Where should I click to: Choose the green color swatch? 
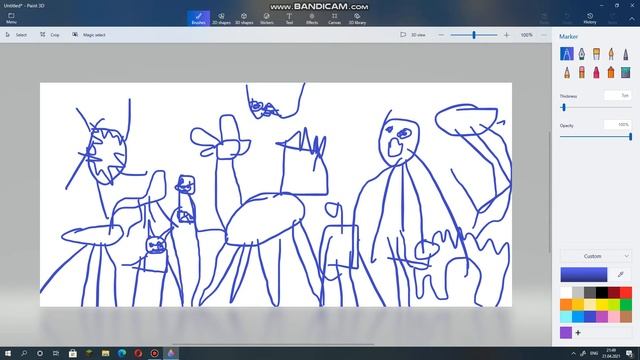click(626, 304)
